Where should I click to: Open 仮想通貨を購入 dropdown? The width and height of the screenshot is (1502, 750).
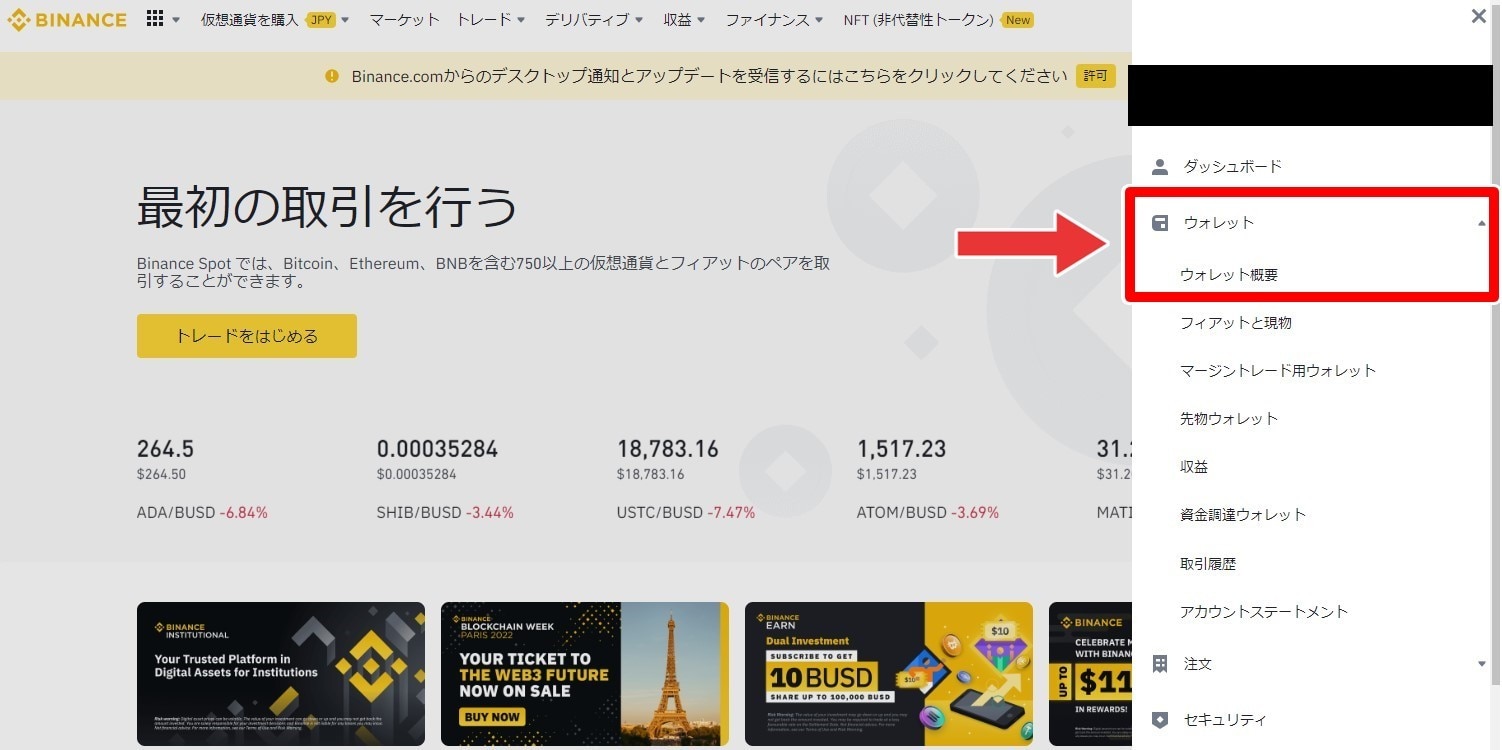click(275, 20)
